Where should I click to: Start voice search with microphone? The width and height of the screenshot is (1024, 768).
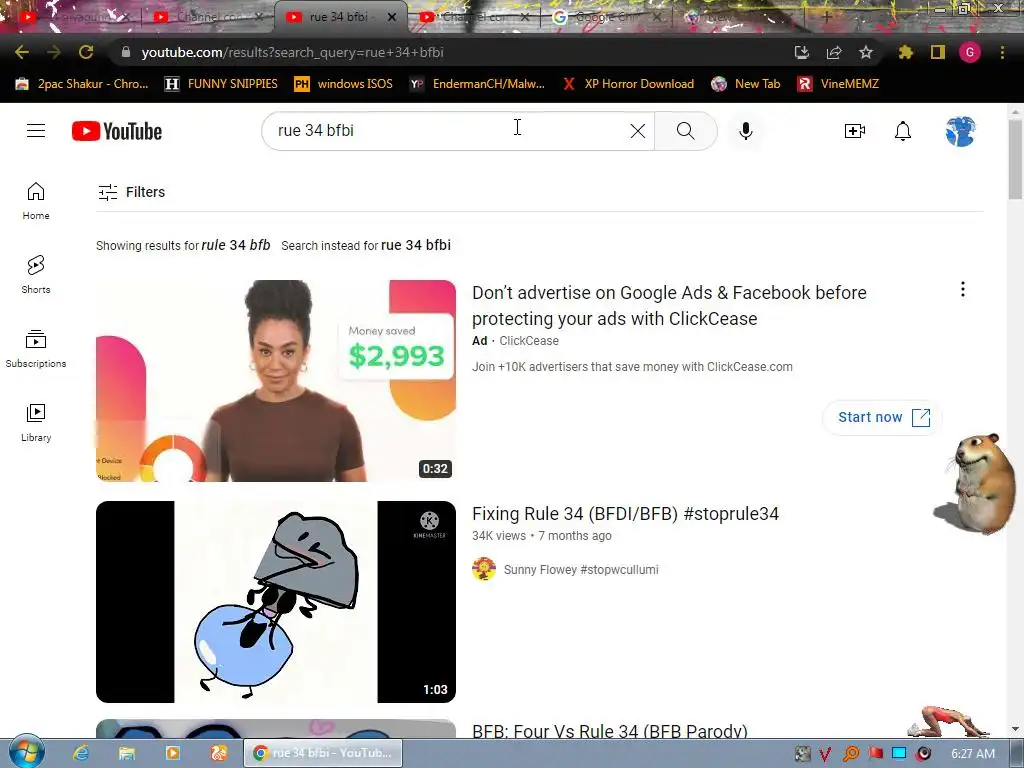[x=746, y=131]
